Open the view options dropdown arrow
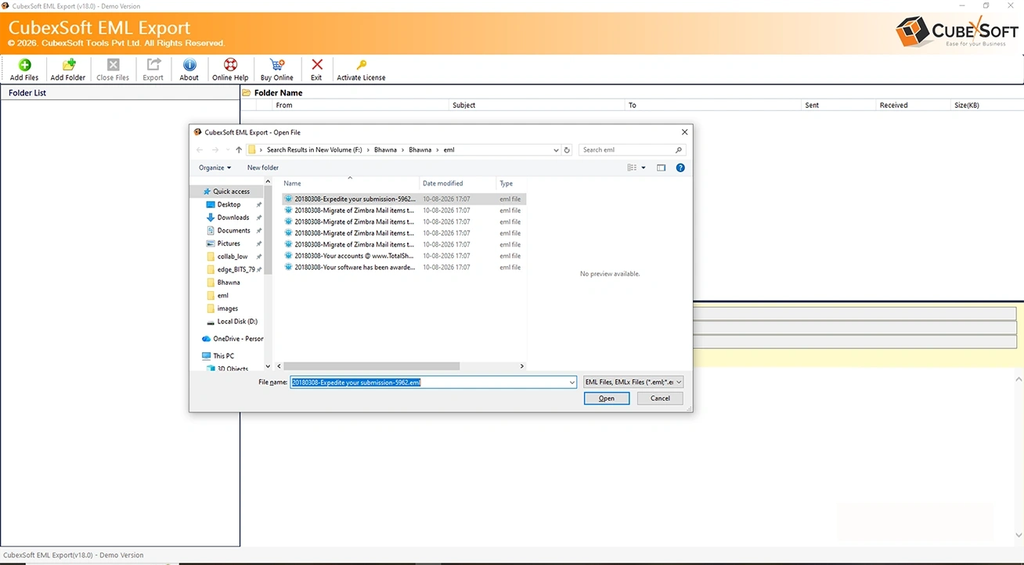 (x=643, y=168)
